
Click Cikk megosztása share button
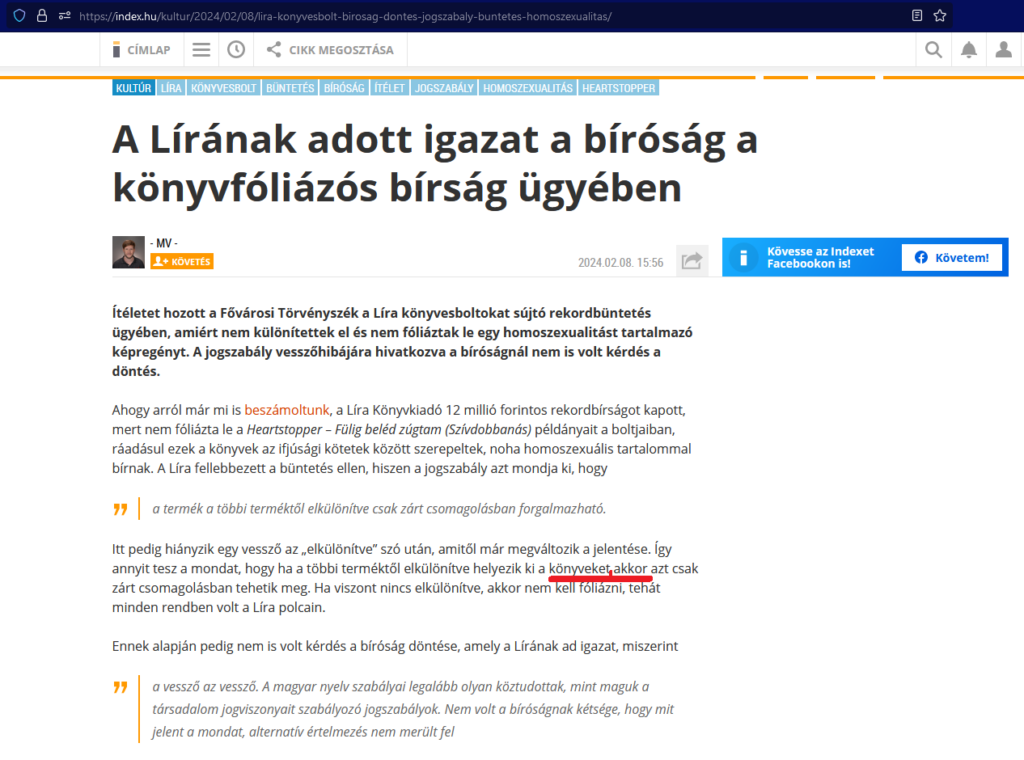(330, 49)
